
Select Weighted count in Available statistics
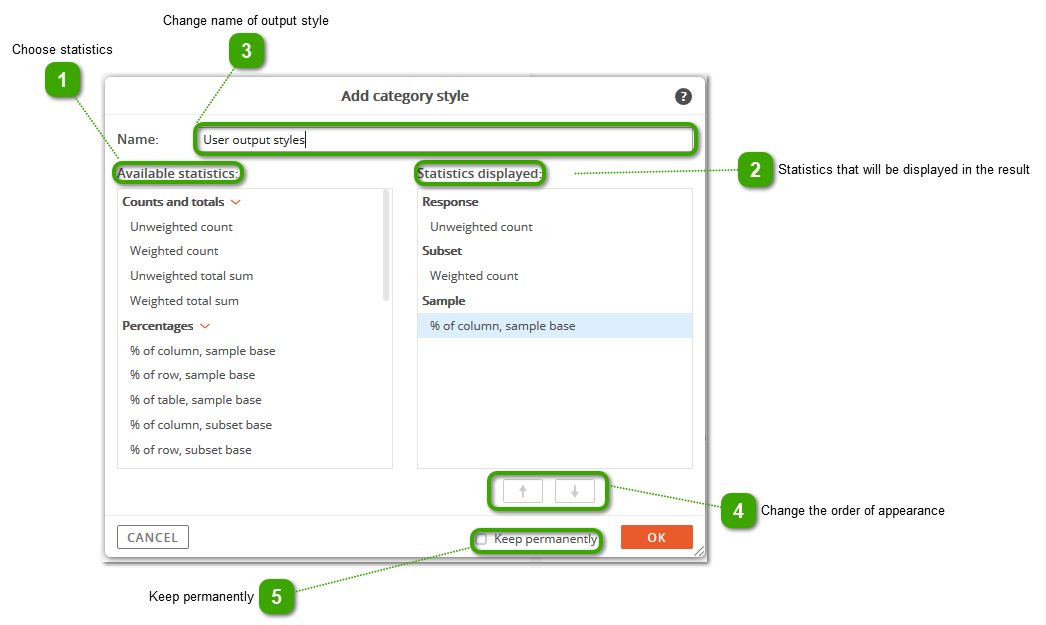coord(174,251)
